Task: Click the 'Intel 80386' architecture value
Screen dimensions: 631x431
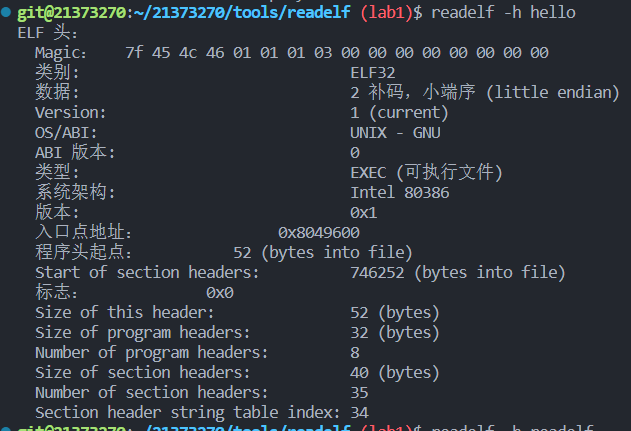Action: (x=400, y=193)
